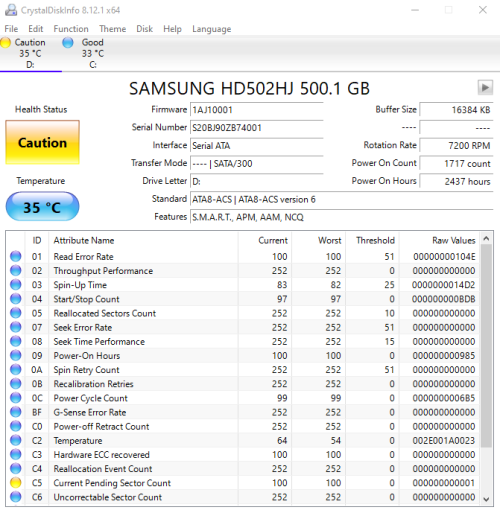Screen dimensions: 500x513
Task: Go to next disk with arrow button
Action: tap(485, 88)
